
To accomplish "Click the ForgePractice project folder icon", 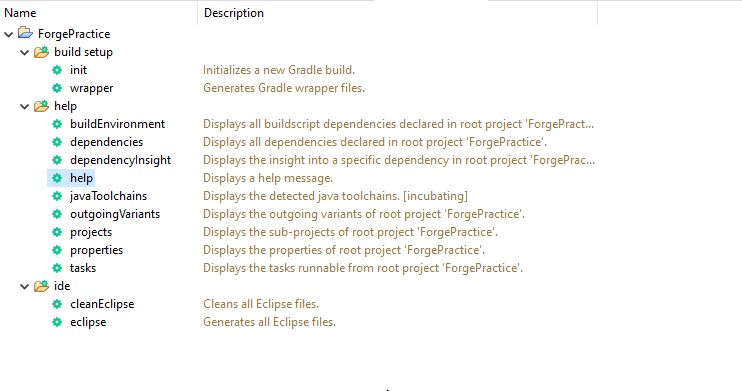I will pyautogui.click(x=25, y=34).
